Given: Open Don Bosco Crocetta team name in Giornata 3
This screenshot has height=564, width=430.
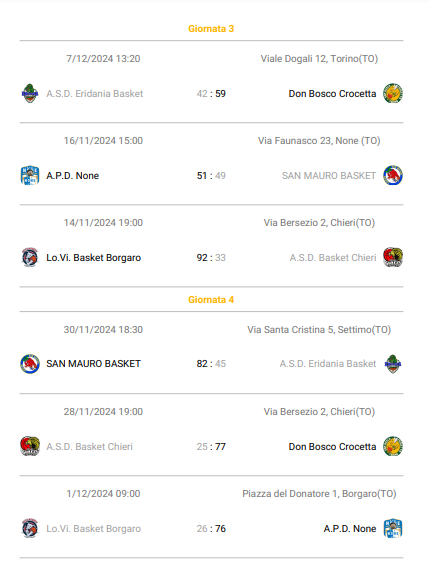Looking at the screenshot, I should tap(332, 94).
